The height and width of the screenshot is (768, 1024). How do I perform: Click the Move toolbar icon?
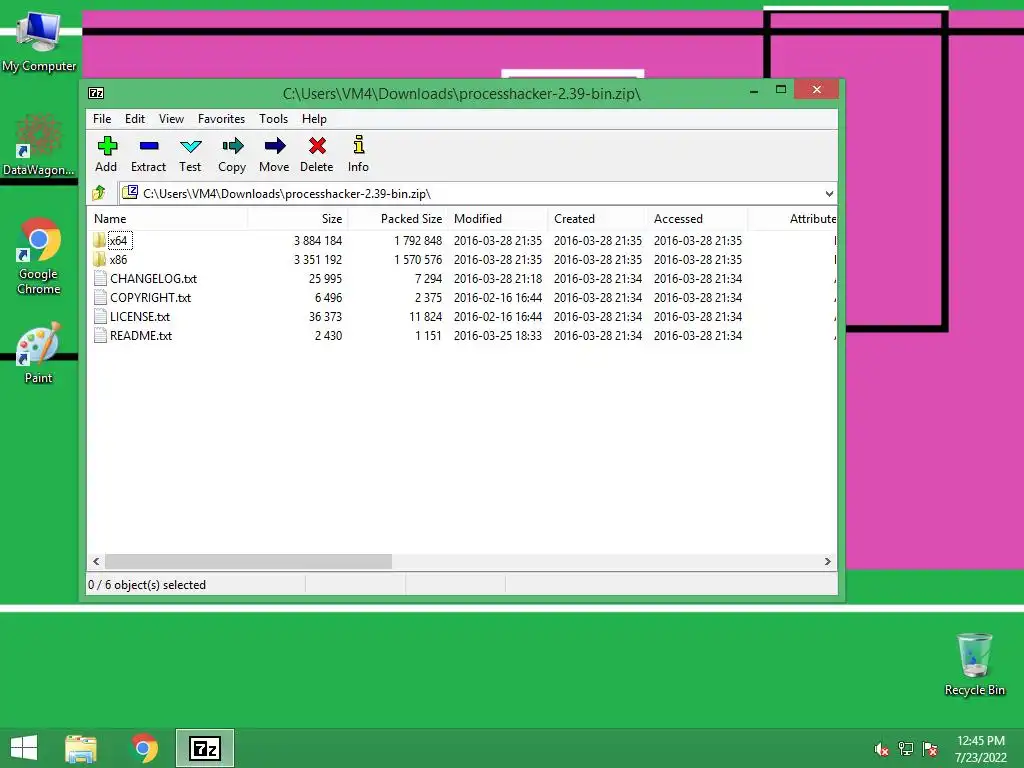click(x=275, y=146)
